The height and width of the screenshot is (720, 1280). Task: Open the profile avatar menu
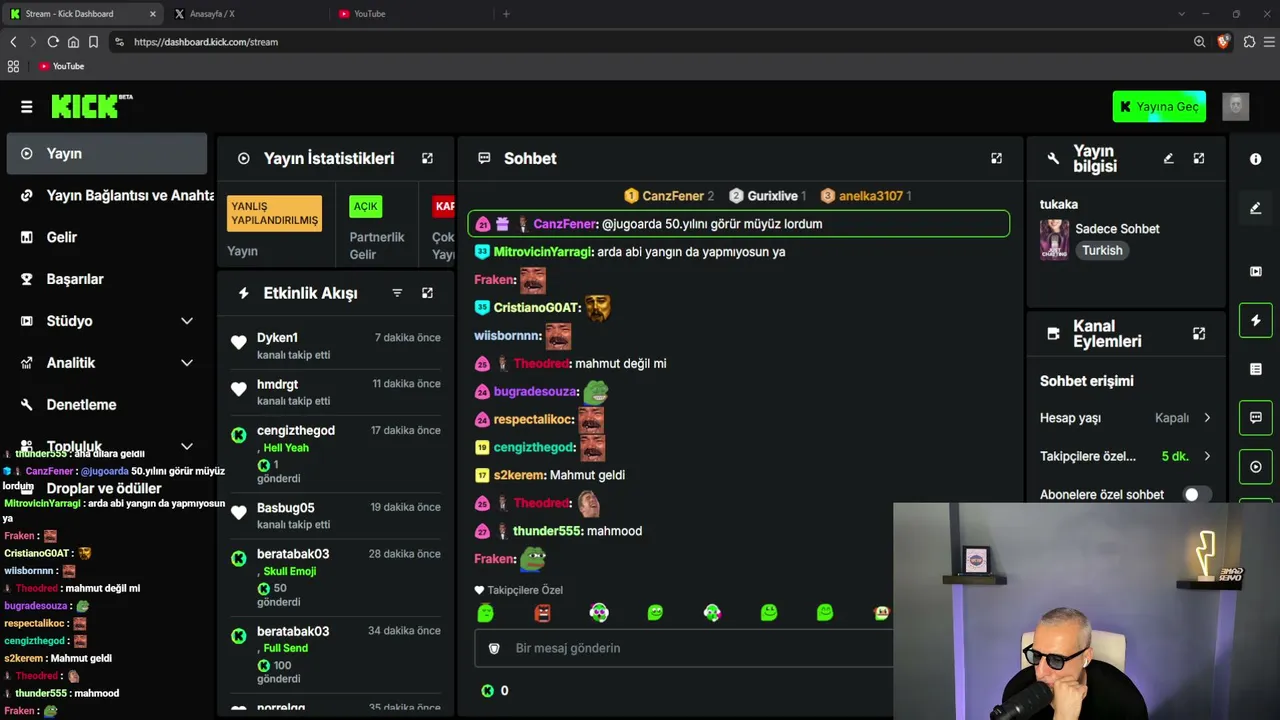(1236, 106)
